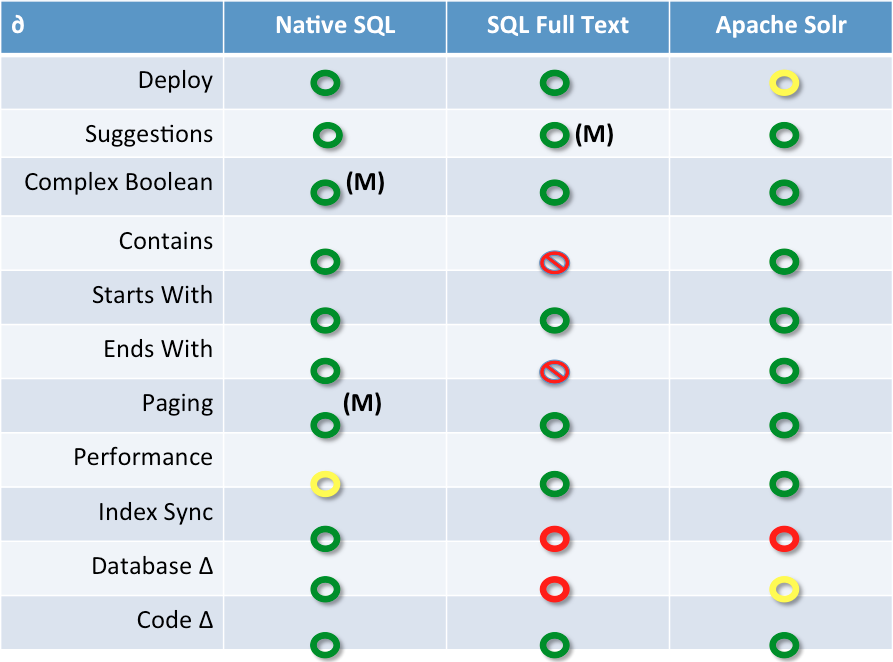
Task: Click the yellow circle for Apache Solr Deploy
Action: (x=784, y=83)
